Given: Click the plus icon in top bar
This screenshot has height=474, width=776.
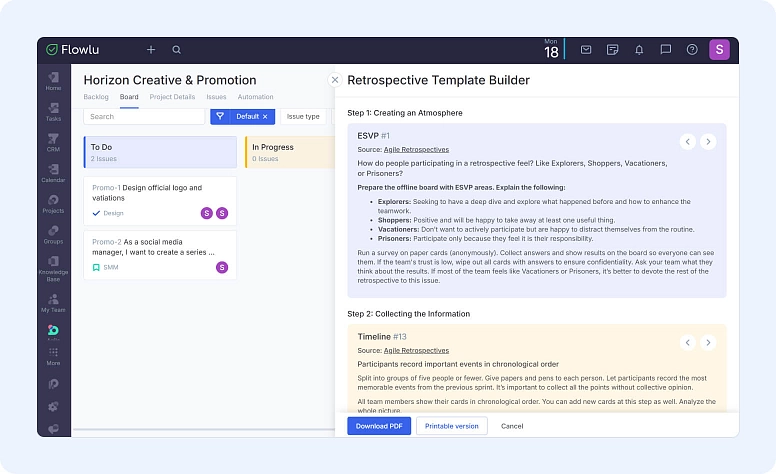Looking at the screenshot, I should click(151, 49).
